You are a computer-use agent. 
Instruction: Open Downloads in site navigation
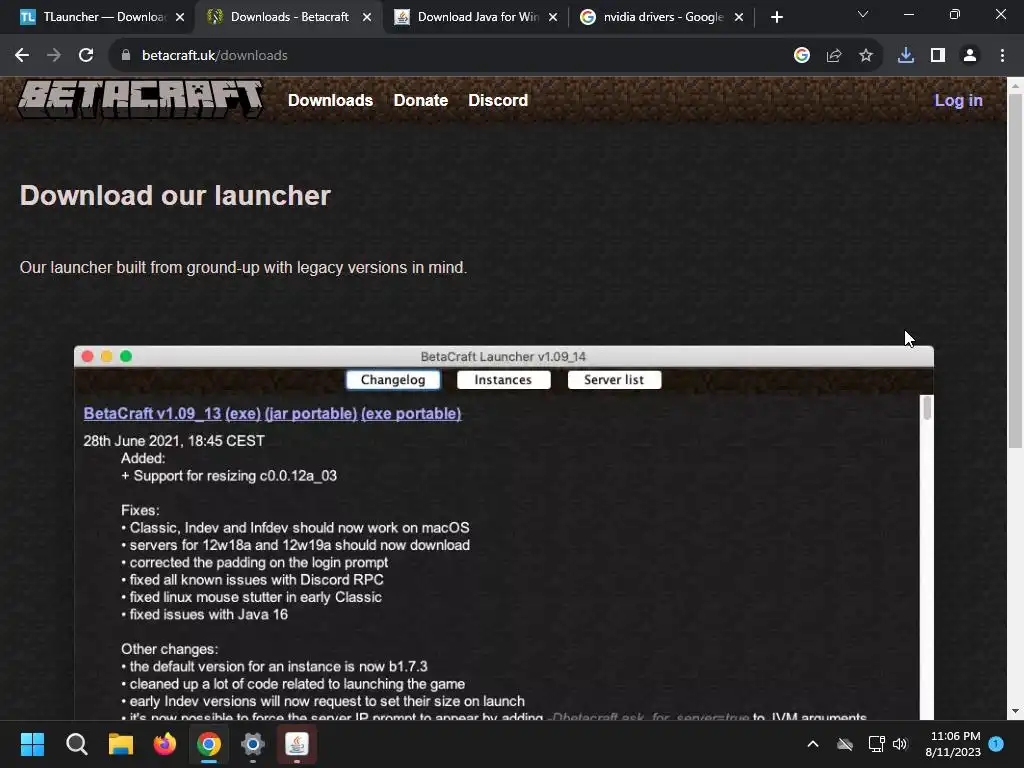[x=330, y=100]
